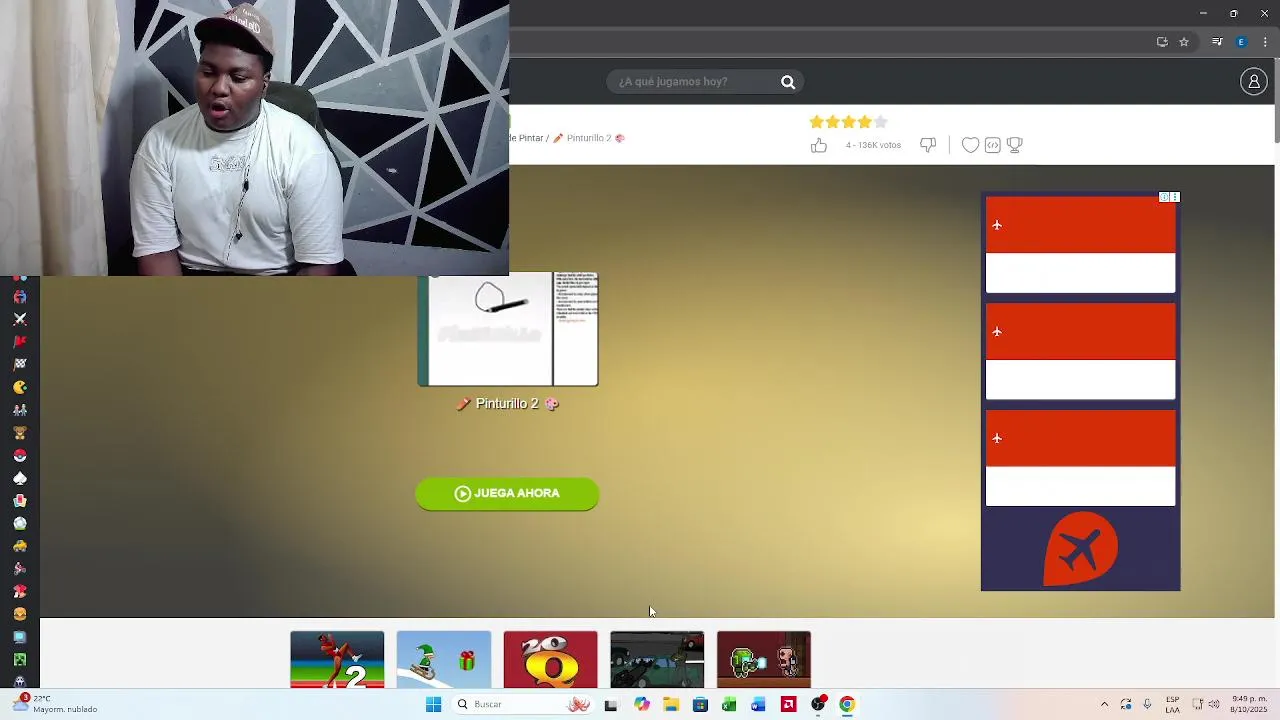Open weather widget showing 22°C
This screenshot has width=1280, height=720.
coord(56,704)
